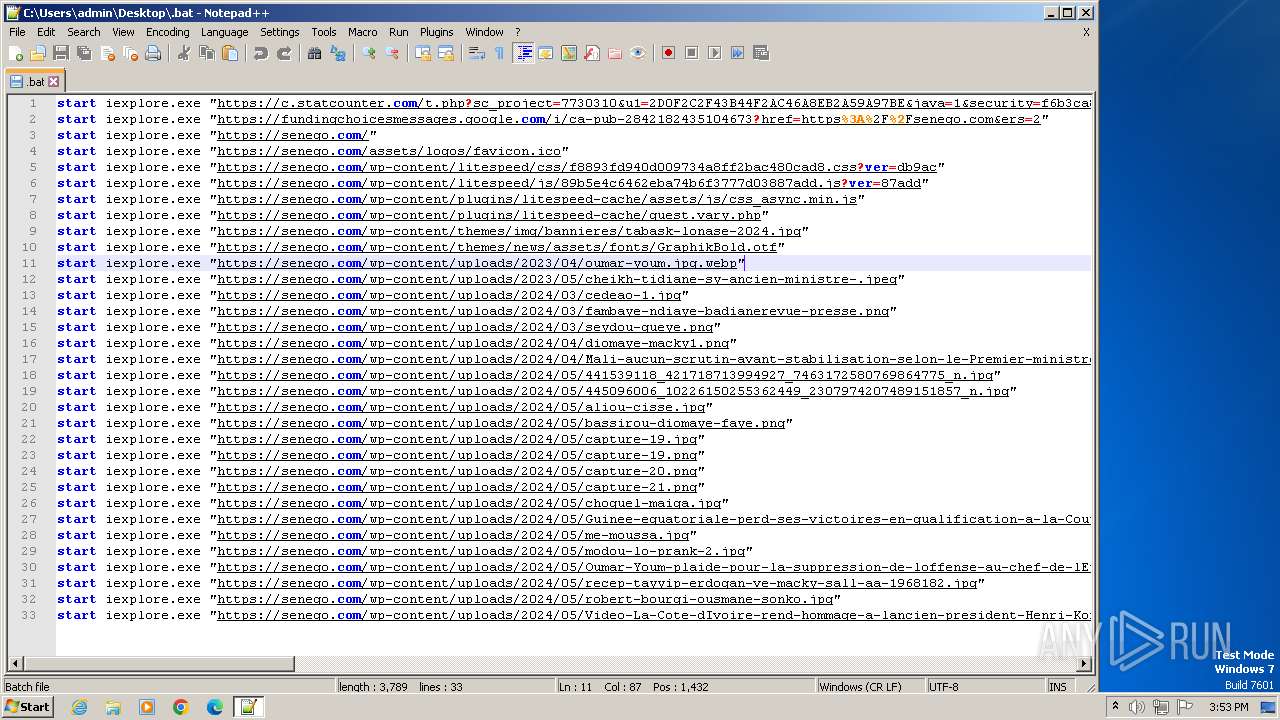Open the Function List icon

[592, 53]
